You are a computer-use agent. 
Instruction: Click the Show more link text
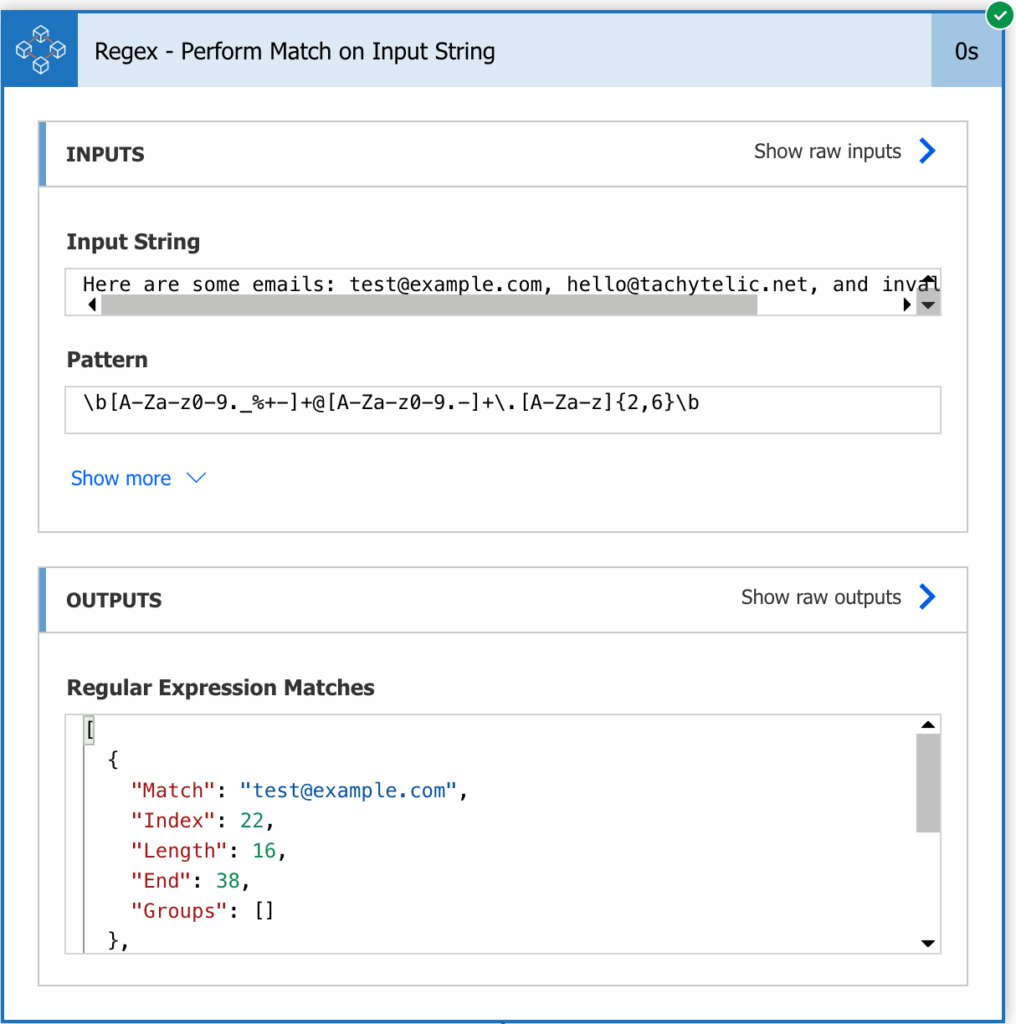tap(121, 478)
